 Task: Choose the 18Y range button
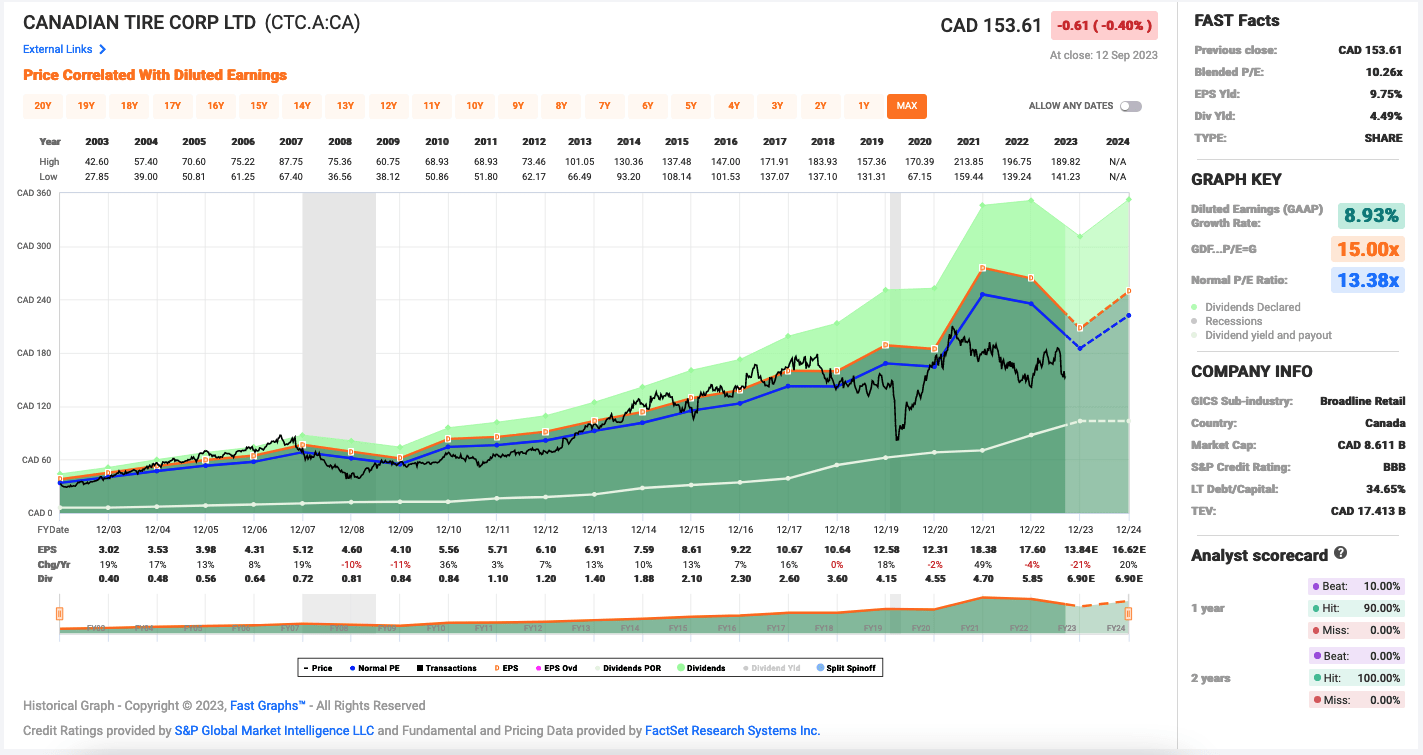(129, 106)
